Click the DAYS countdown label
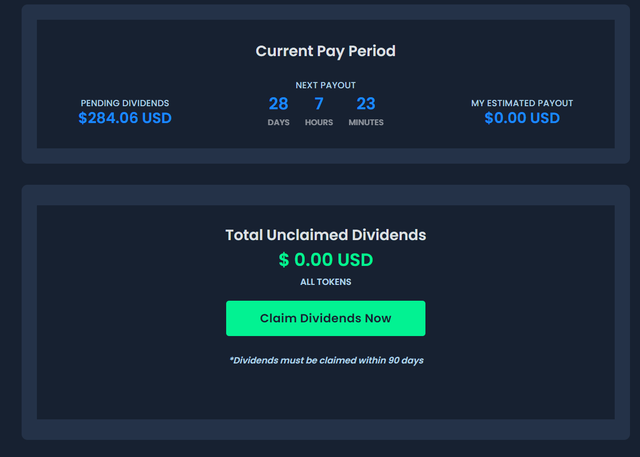640x457 pixels. point(278,122)
